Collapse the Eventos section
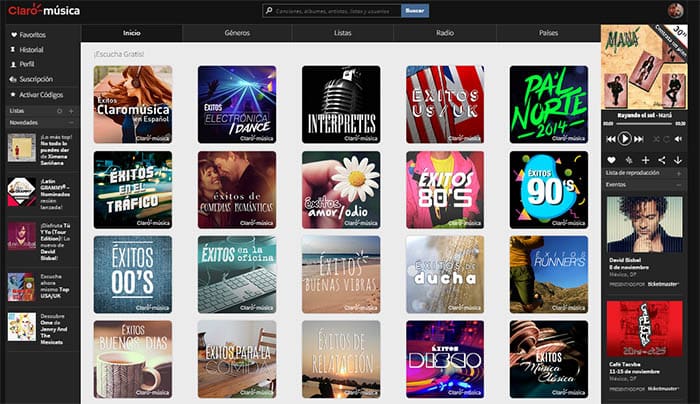Image resolution: width=700 pixels, height=404 pixels. pos(679,184)
